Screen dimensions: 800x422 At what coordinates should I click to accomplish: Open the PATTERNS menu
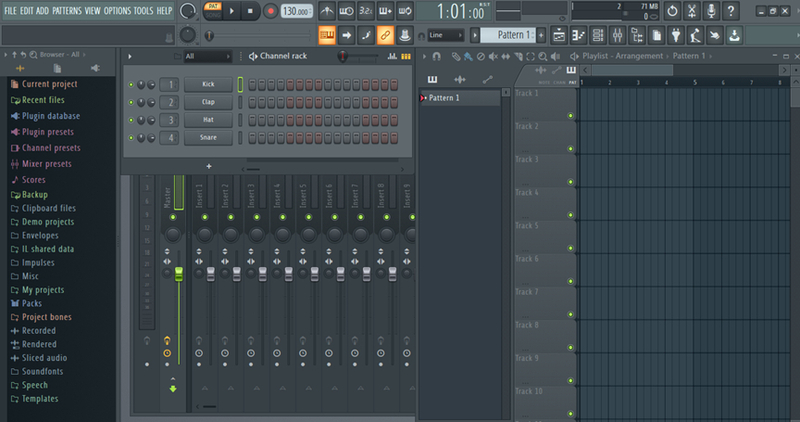[x=67, y=11]
